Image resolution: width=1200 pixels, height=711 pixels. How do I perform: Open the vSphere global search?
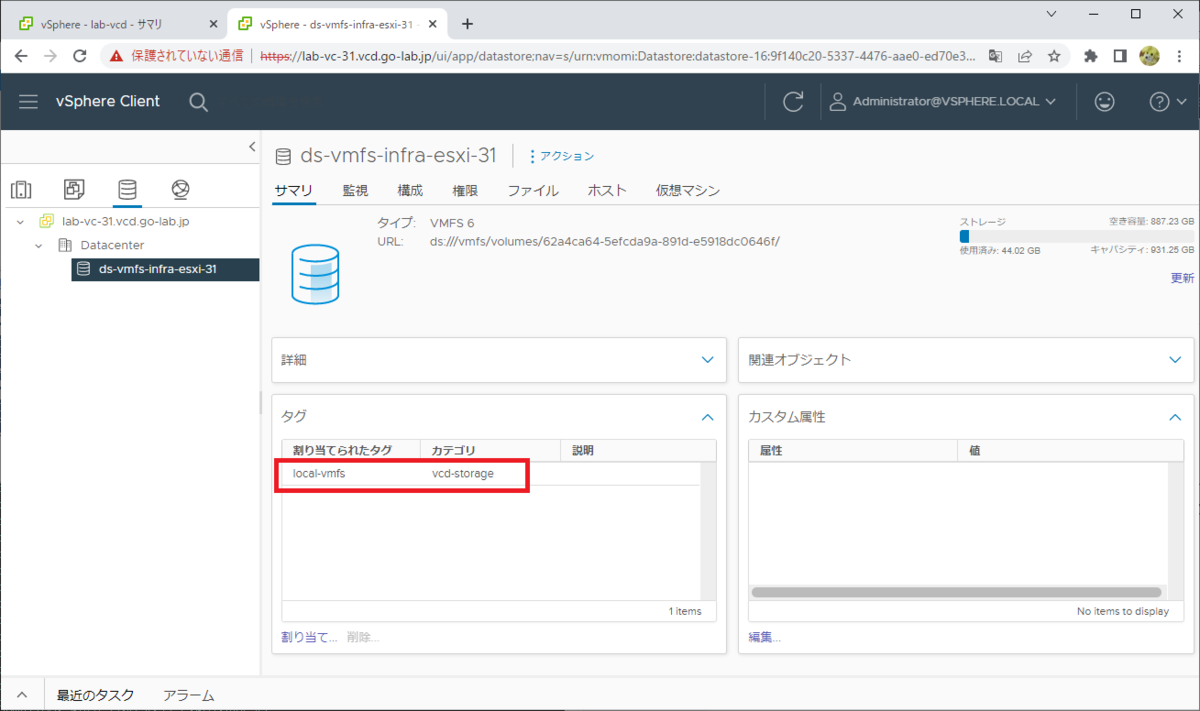point(198,101)
